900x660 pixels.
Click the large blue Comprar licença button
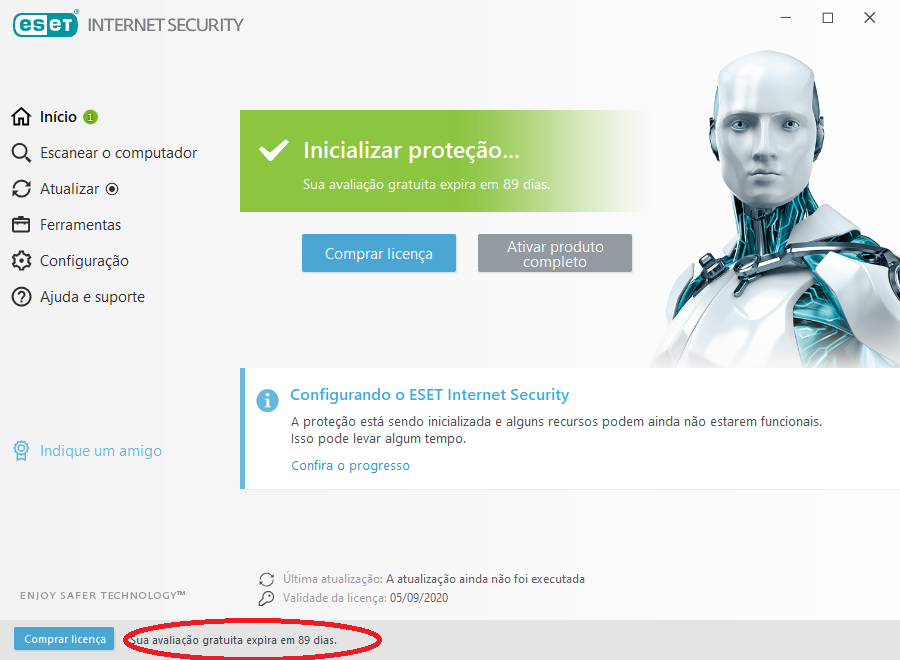click(x=379, y=253)
